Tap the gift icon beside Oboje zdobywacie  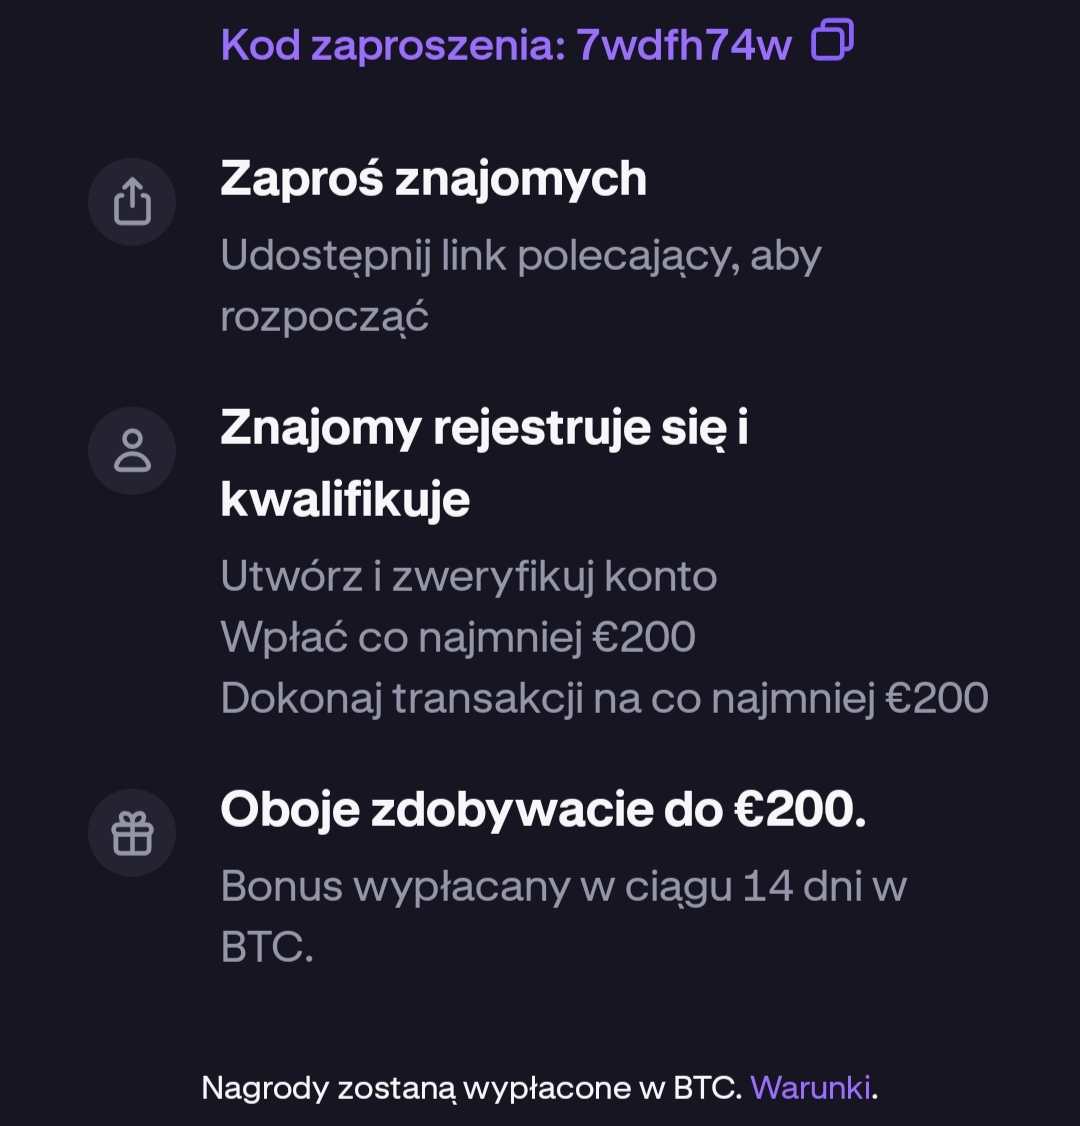(x=132, y=833)
